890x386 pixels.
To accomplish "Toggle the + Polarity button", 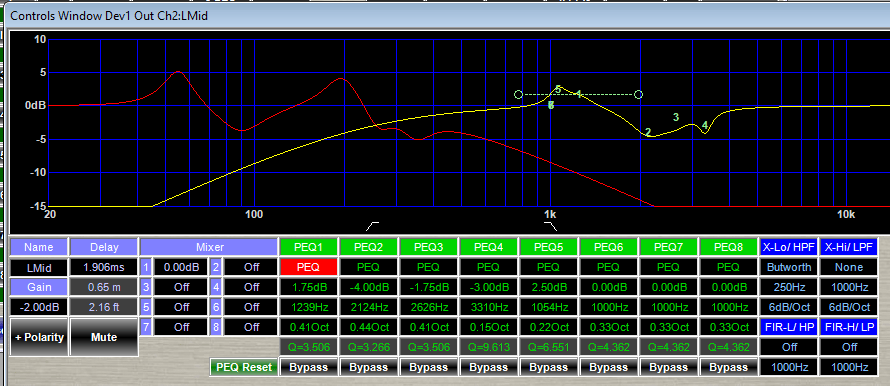I will 39,337.
